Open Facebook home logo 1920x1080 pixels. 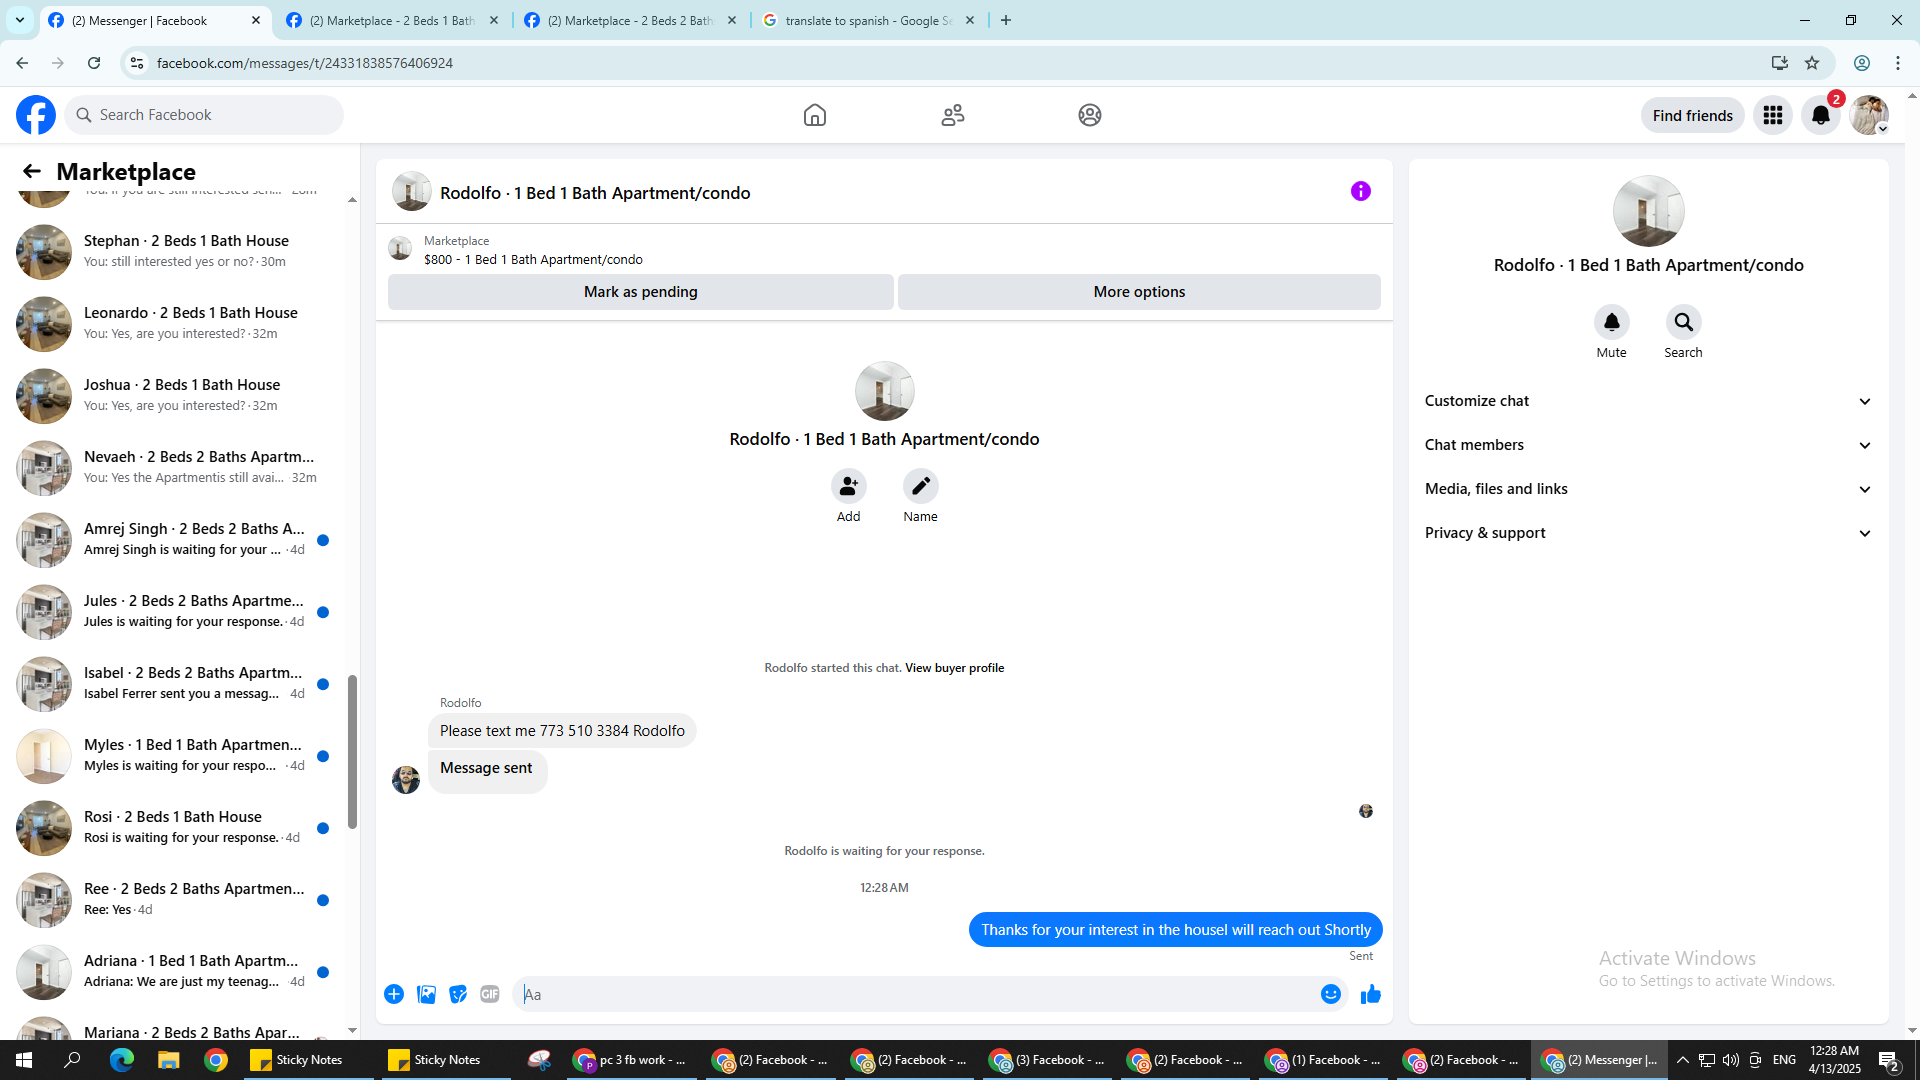click(x=36, y=115)
